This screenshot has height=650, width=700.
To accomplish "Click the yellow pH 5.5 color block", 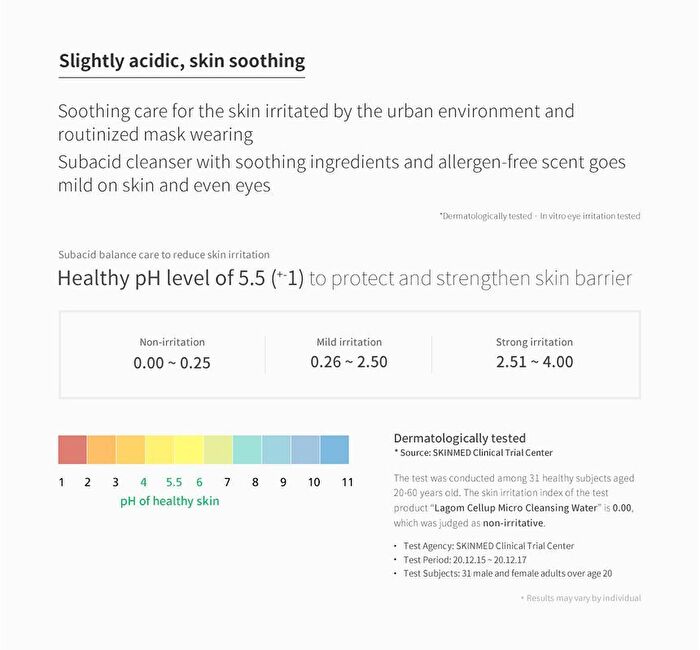I will [189, 450].
